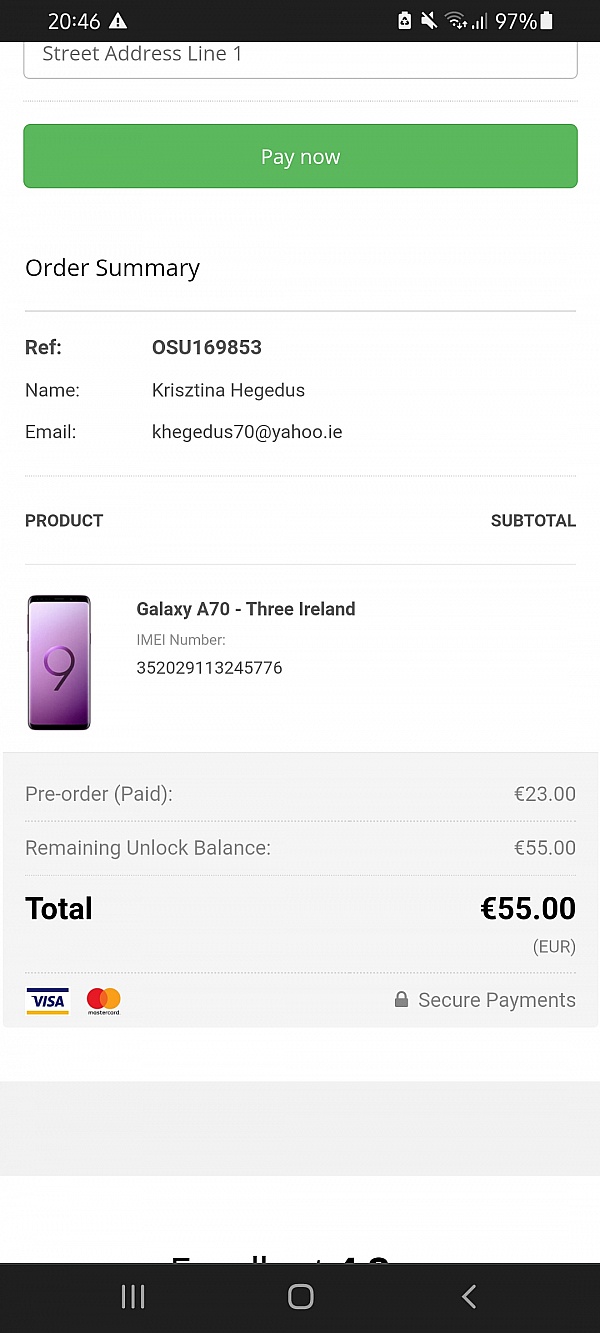Tap the warning triangle in status bar

pyautogui.click(x=118, y=21)
